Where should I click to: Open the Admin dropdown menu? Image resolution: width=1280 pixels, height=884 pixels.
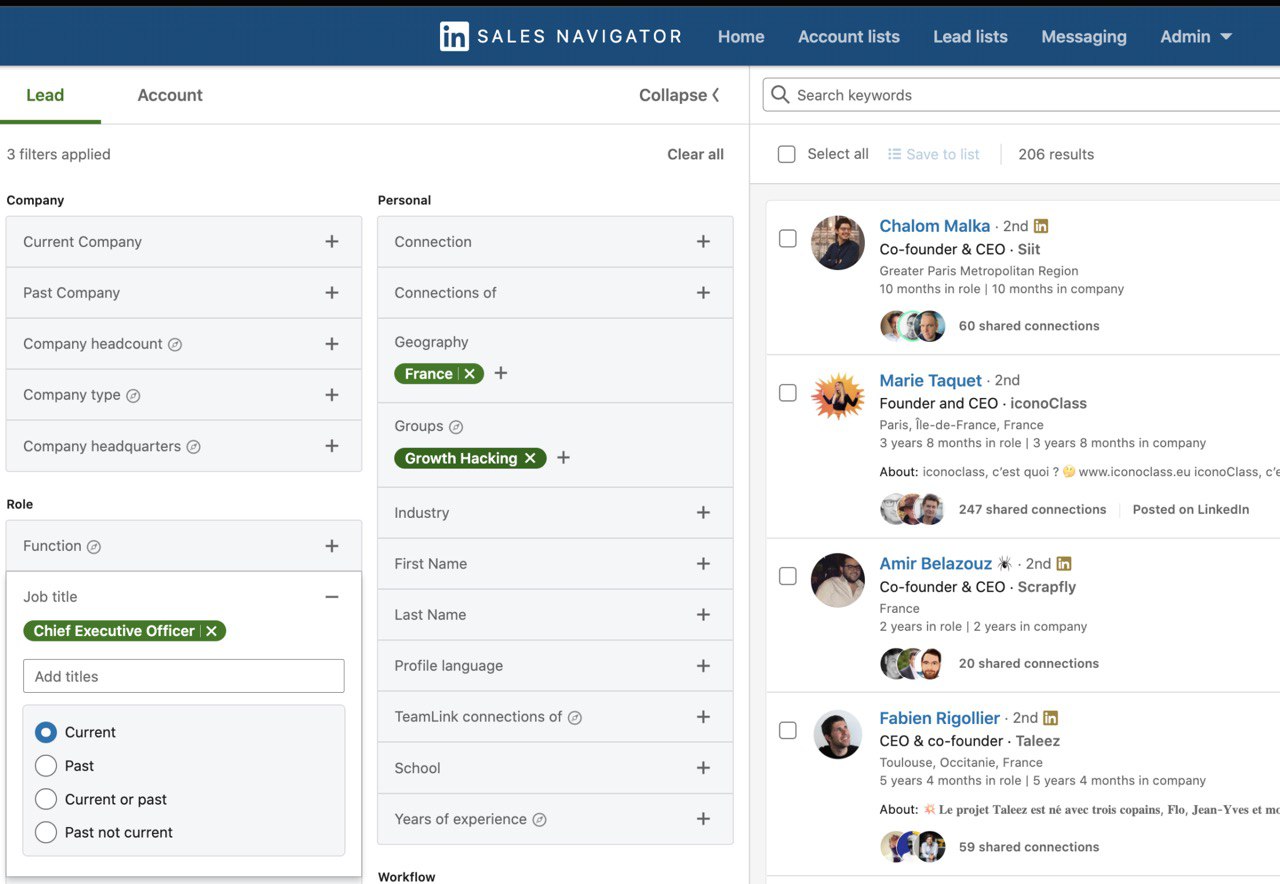1196,36
